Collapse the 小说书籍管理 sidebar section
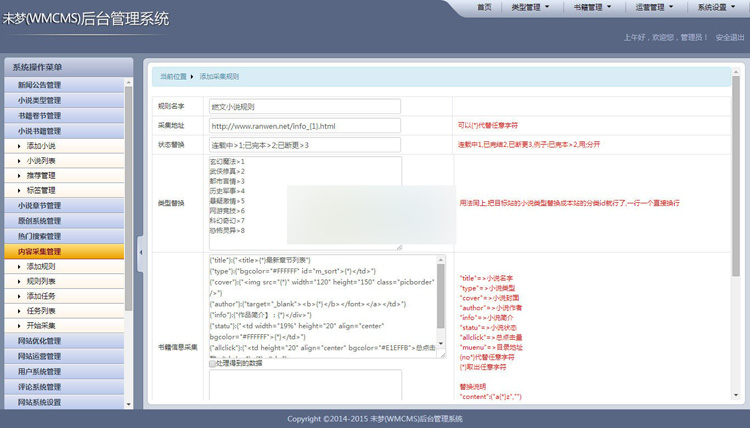750x428 pixels. coord(64,131)
